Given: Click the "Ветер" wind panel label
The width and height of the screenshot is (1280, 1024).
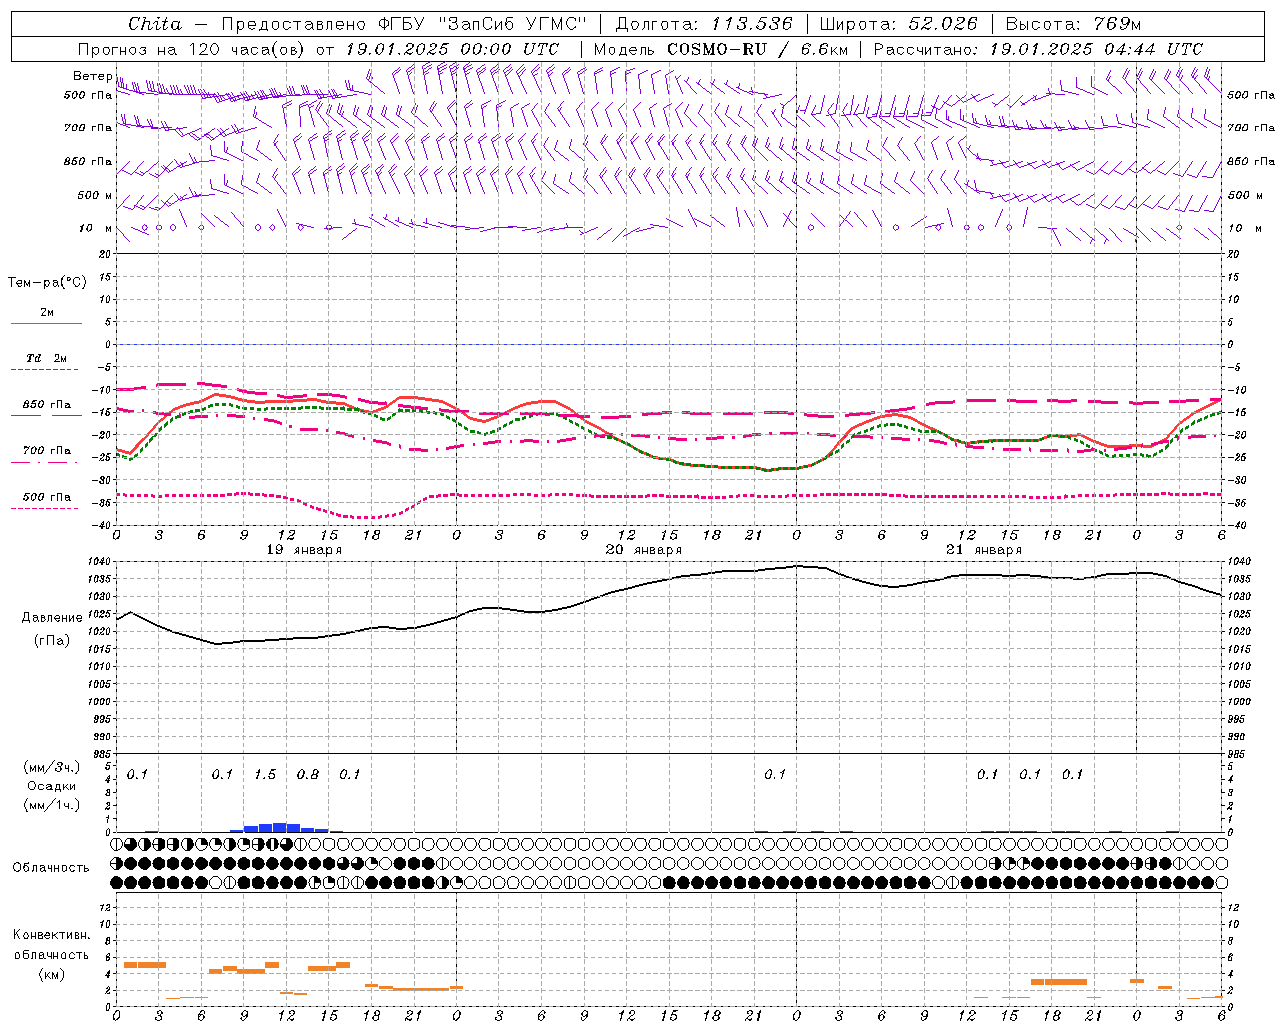Looking at the screenshot, I should click(x=92, y=76).
